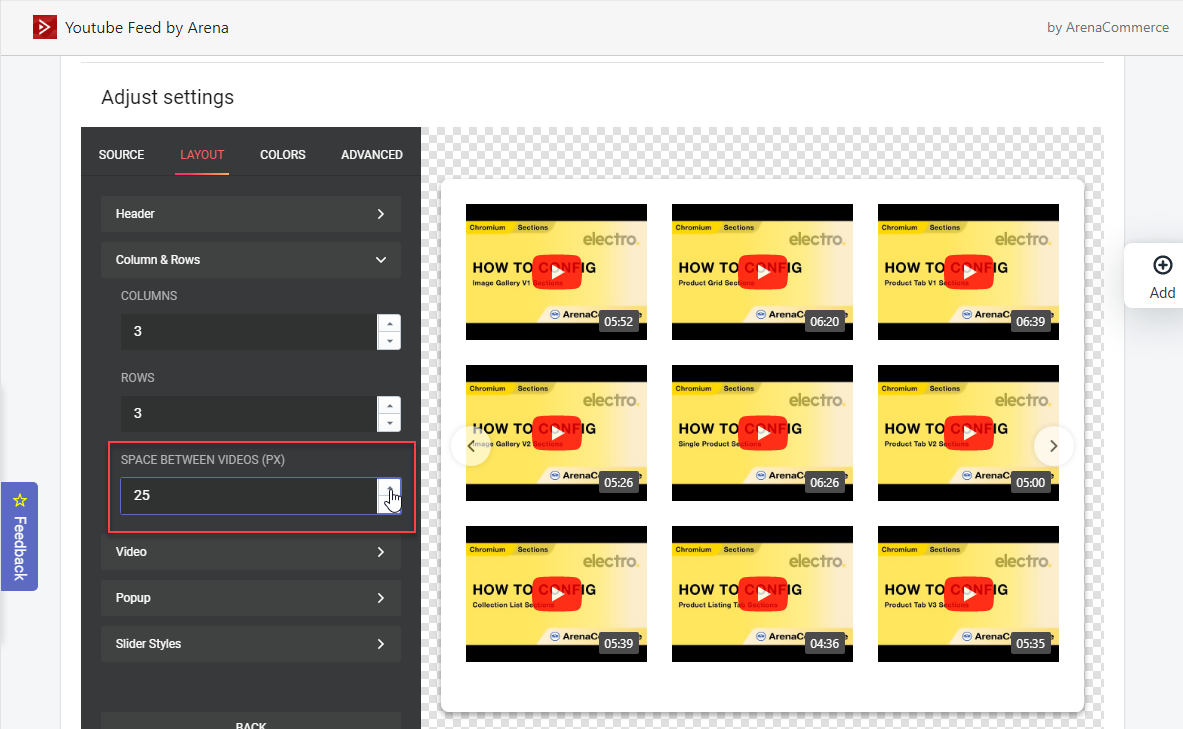1183x729 pixels.
Task: Go to previous slide with left arrow
Action: pyautogui.click(x=471, y=446)
